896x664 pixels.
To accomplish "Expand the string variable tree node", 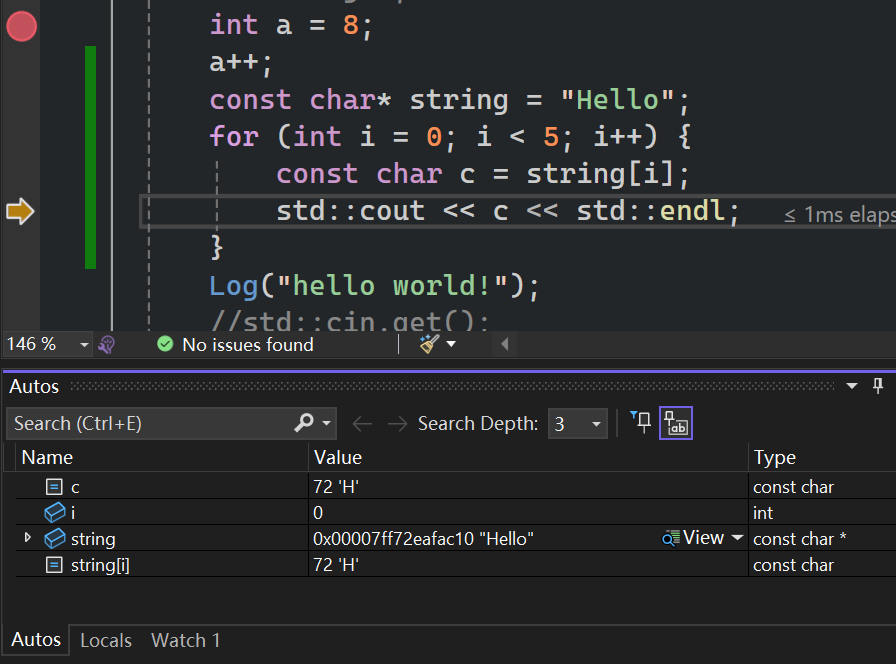I will point(28,539).
